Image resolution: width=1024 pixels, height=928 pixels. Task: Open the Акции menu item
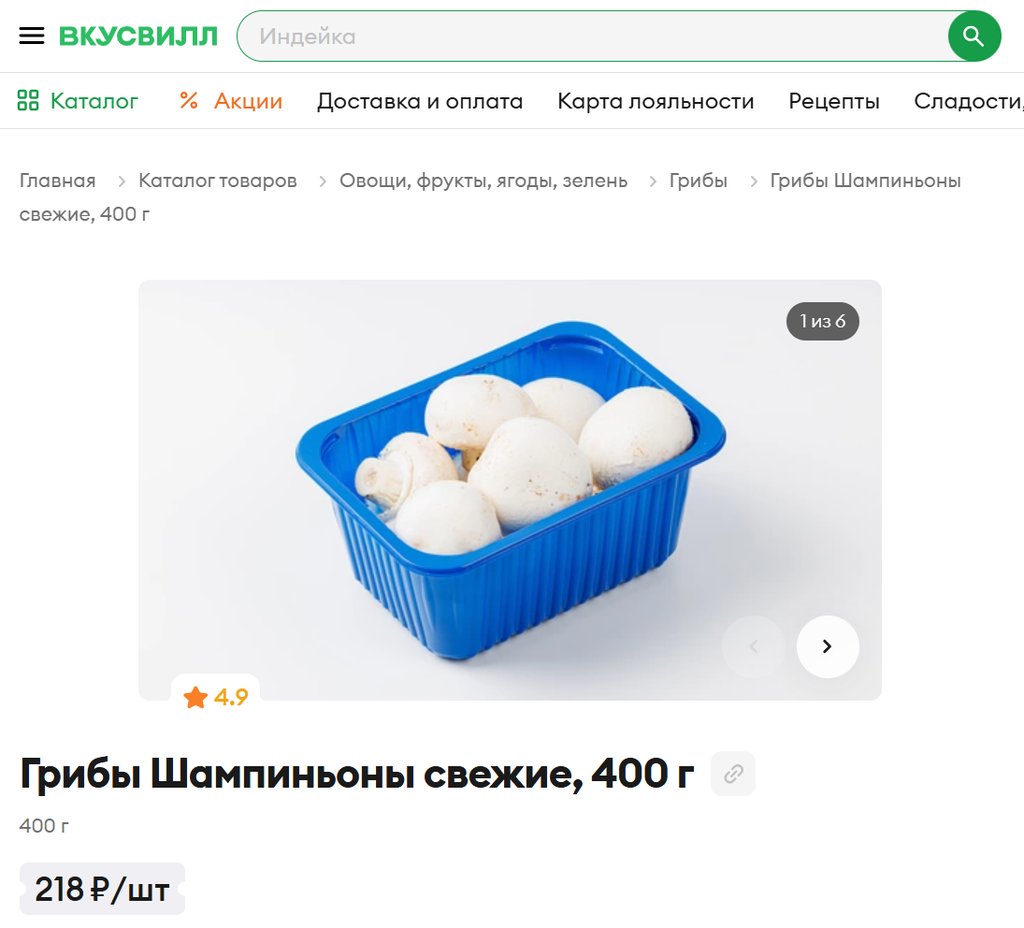pos(248,101)
